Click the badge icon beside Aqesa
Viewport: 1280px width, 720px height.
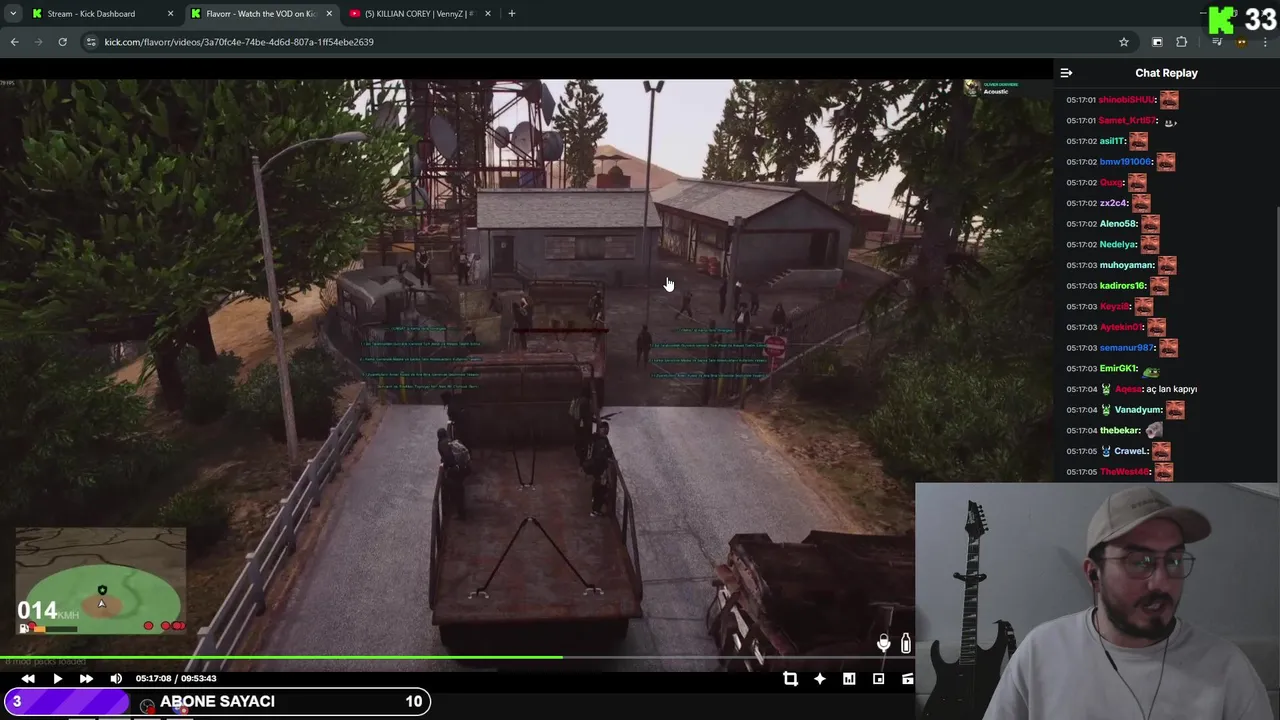tap(1106, 389)
